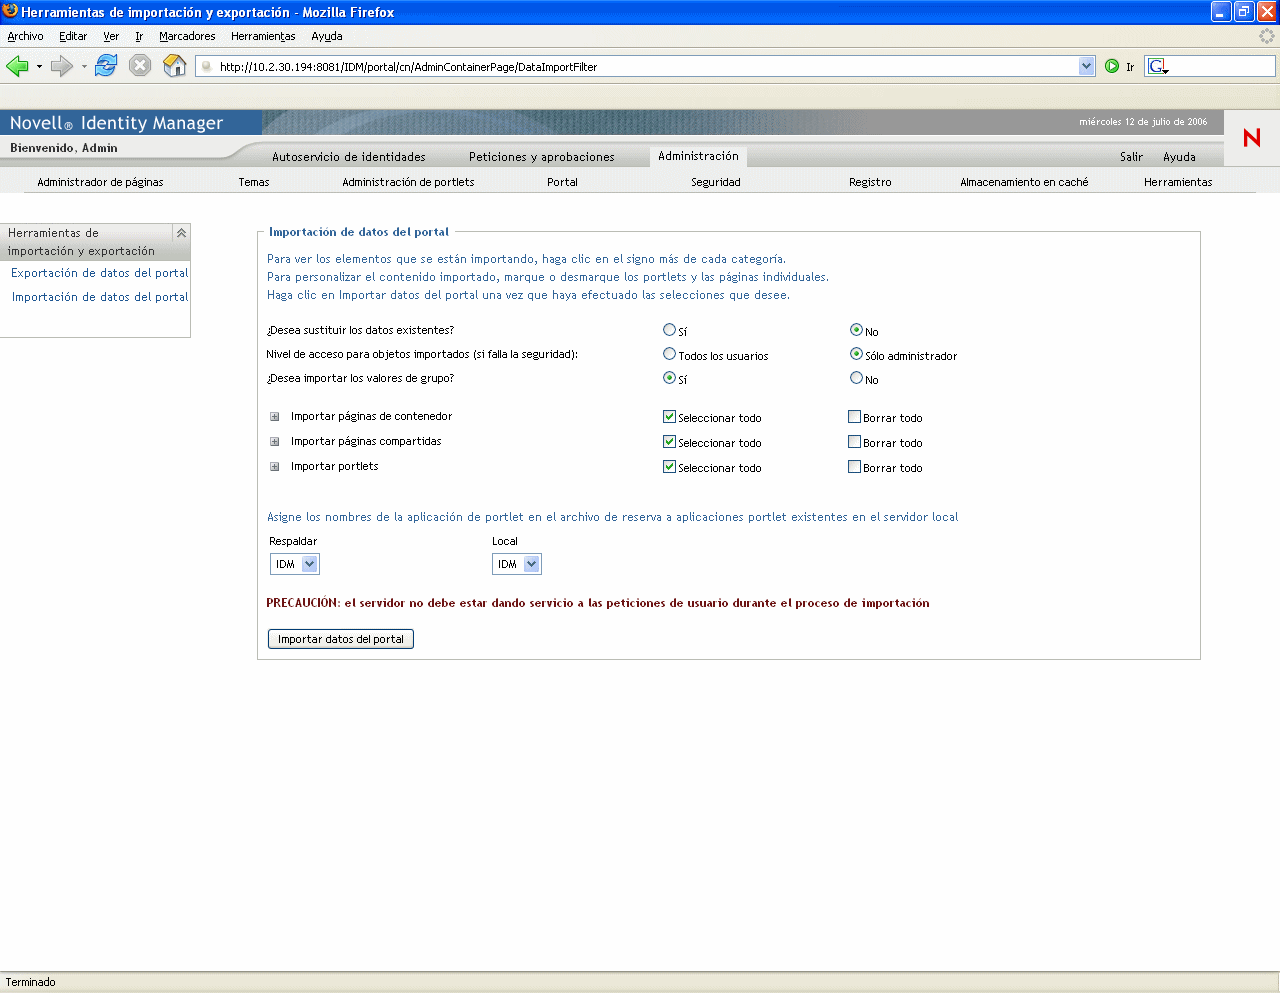Switch to Peticiones y aprobaciones tab

[x=542, y=157]
